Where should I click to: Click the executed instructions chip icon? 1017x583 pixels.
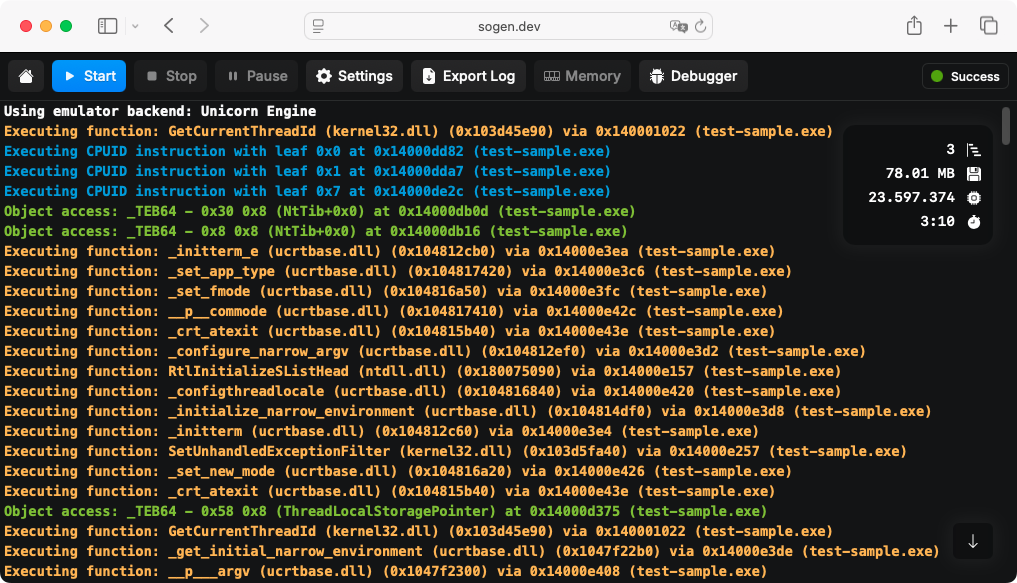974,198
